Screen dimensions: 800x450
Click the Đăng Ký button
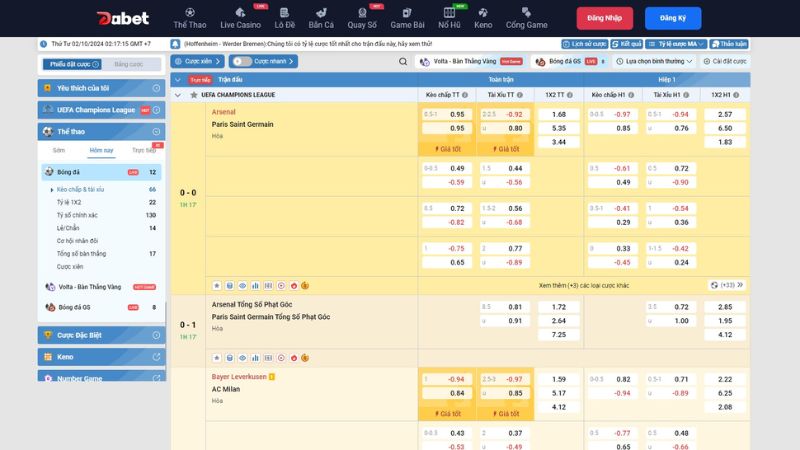coord(673,18)
